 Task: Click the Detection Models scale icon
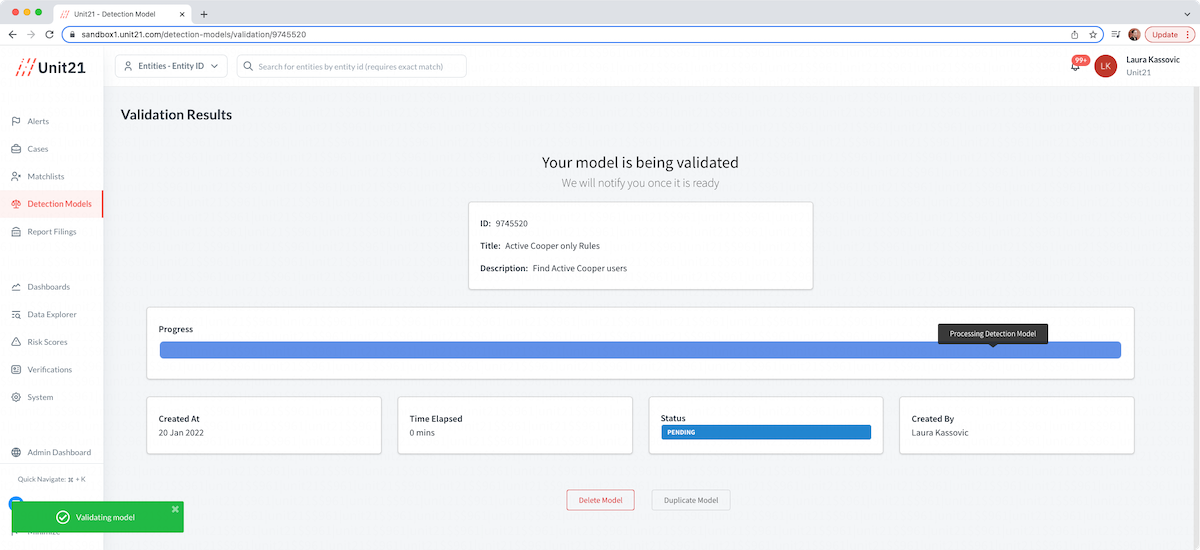tap(16, 204)
